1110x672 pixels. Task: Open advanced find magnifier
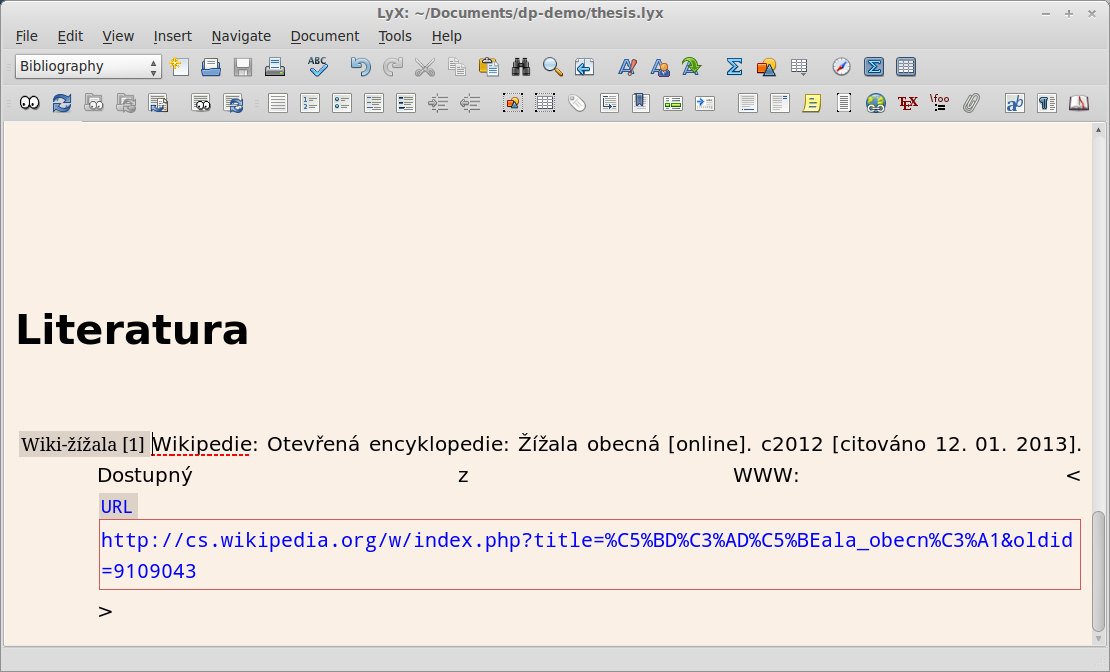553,67
